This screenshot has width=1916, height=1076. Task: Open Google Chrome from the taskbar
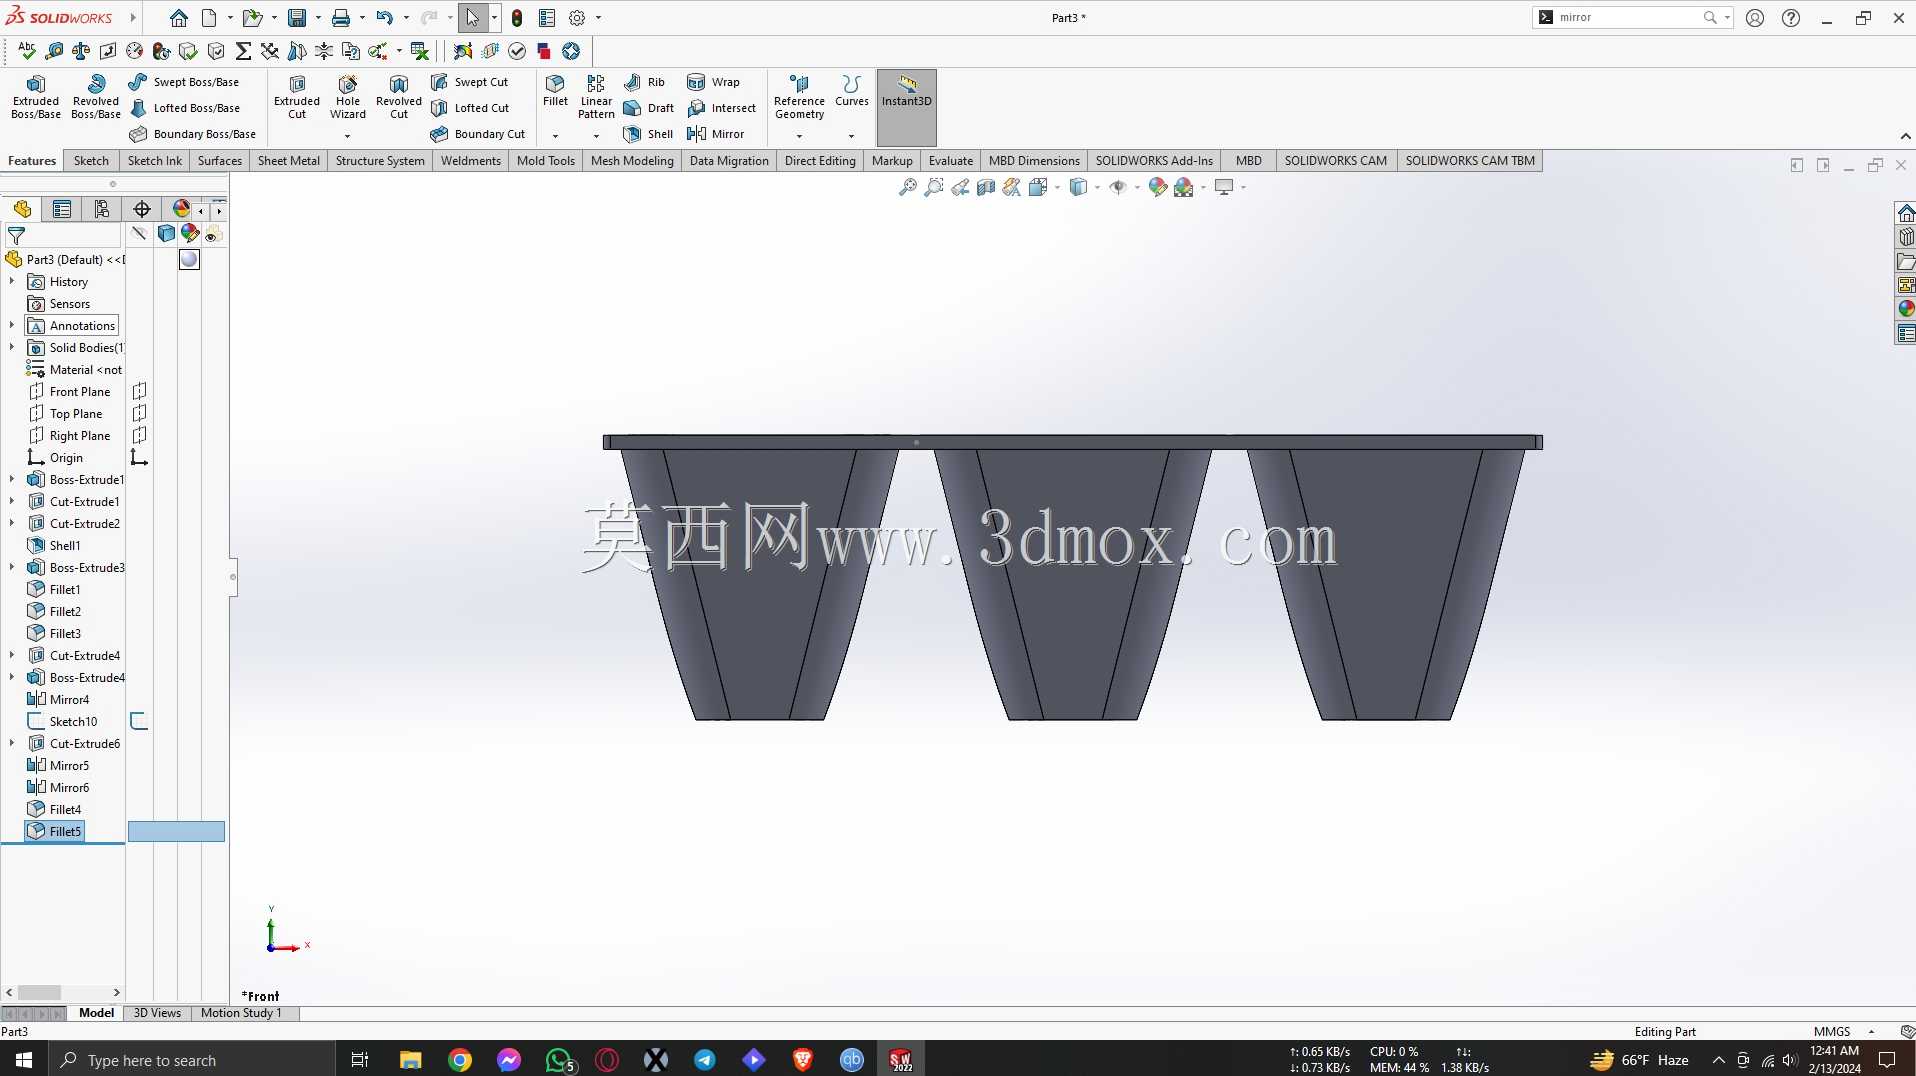(x=460, y=1060)
